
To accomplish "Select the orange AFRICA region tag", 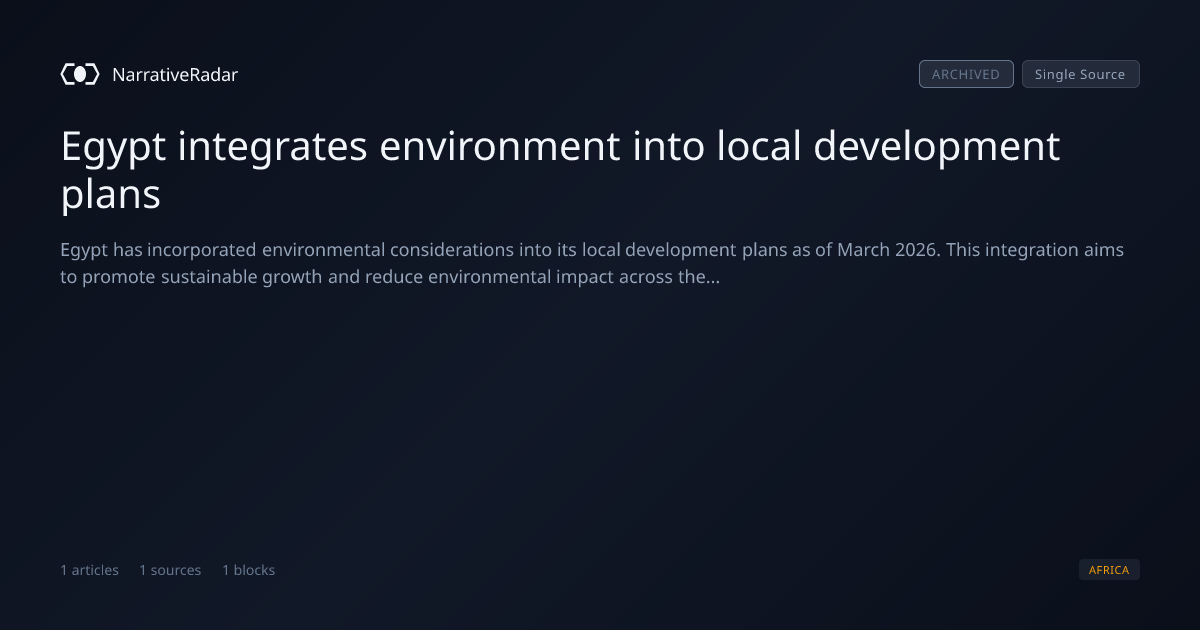I will 1109,570.
